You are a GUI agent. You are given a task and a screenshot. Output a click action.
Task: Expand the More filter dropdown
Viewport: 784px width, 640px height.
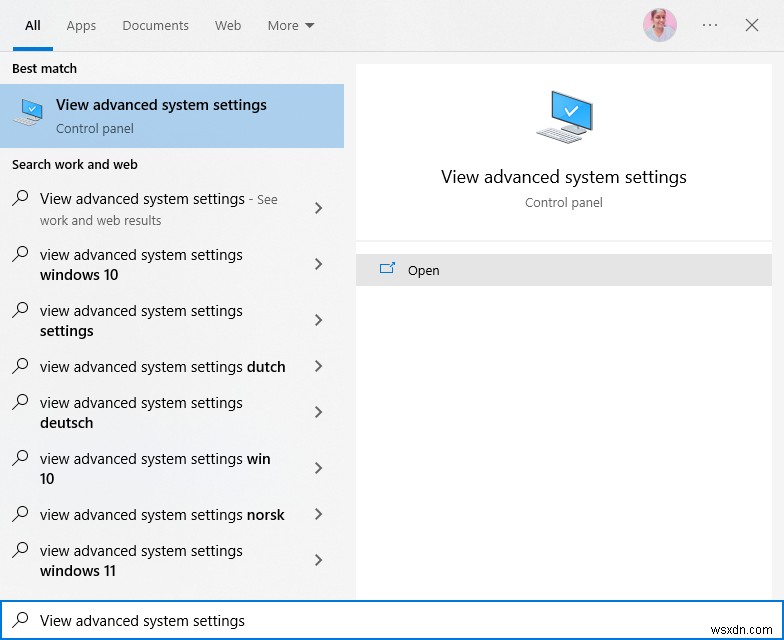coord(291,25)
